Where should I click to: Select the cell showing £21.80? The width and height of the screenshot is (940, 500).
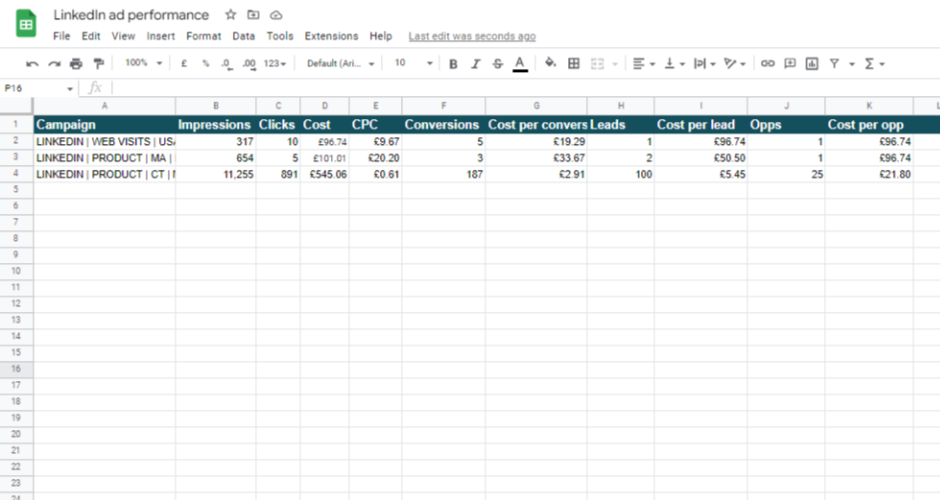(x=869, y=174)
